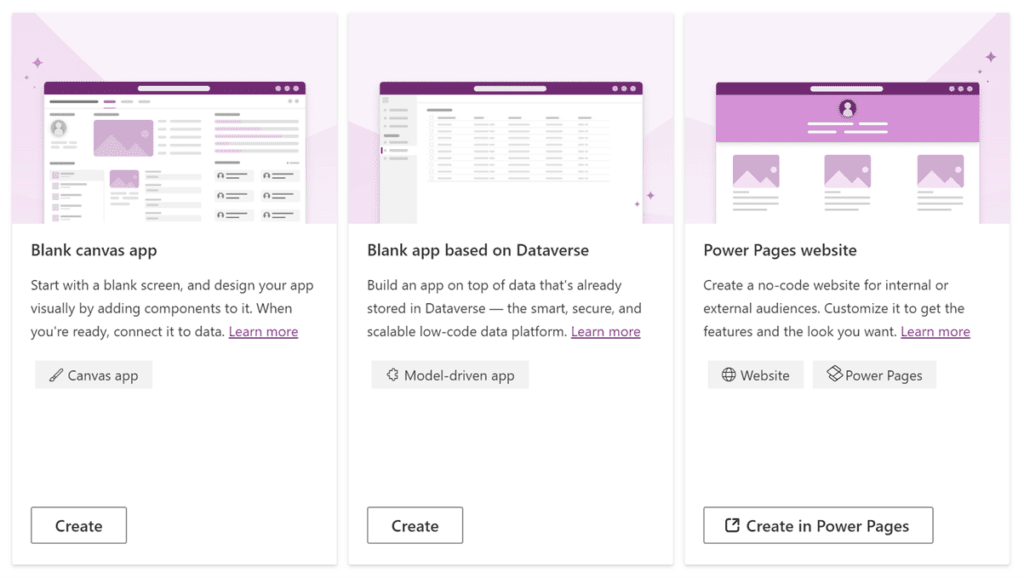The width and height of the screenshot is (1024, 578).
Task: Select the Canvas app tag label
Action: (103, 376)
